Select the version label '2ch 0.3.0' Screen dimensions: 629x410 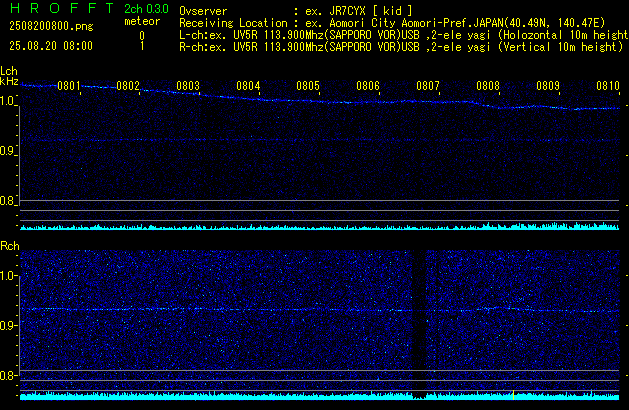coord(146,9)
